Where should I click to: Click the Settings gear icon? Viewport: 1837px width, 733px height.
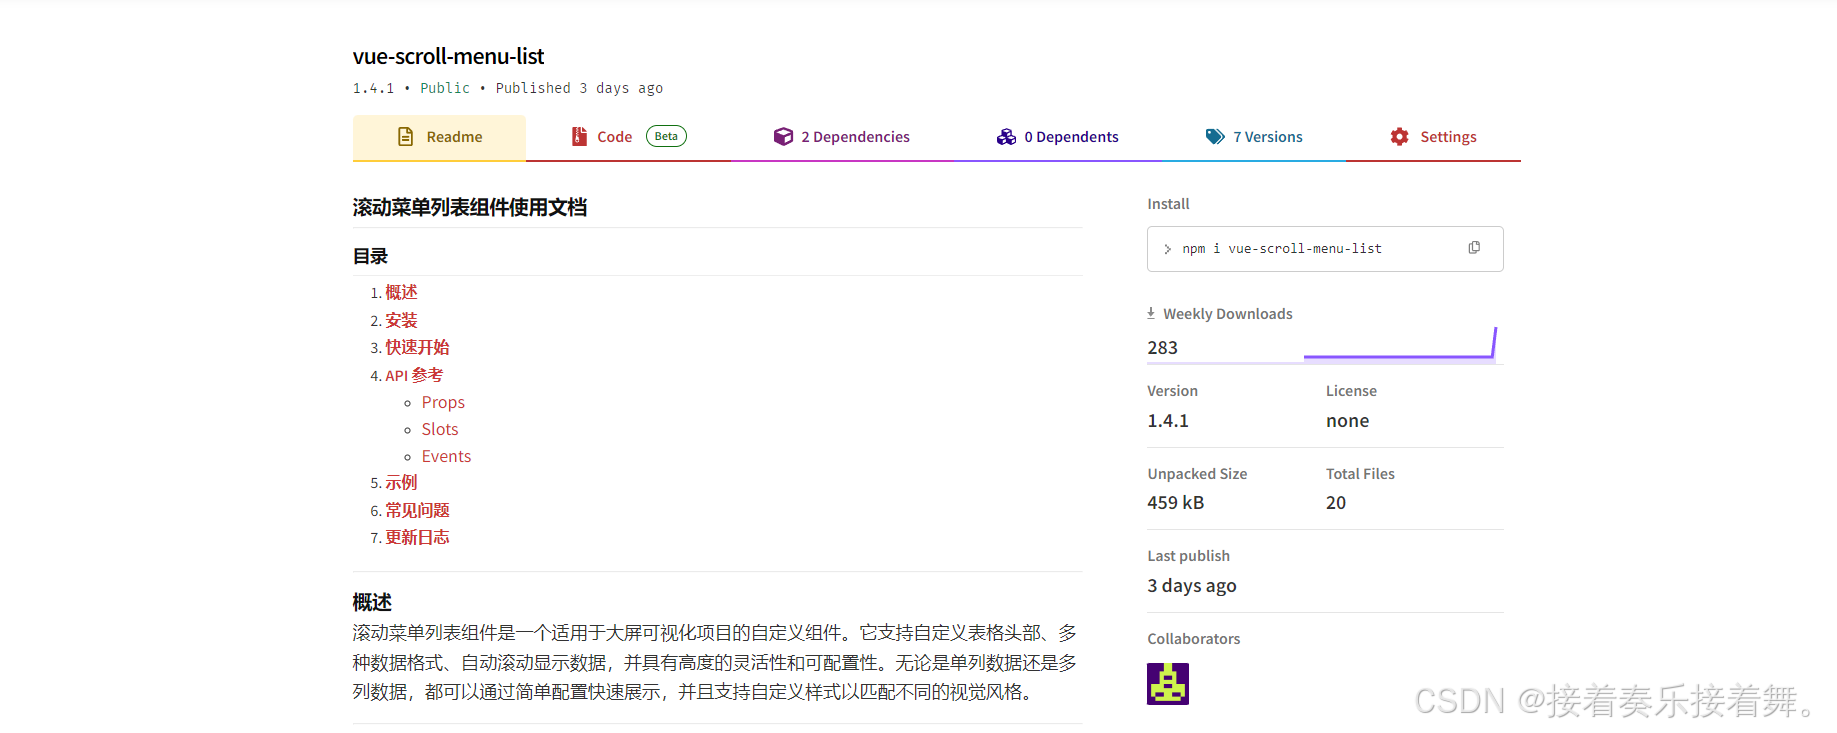pos(1399,137)
